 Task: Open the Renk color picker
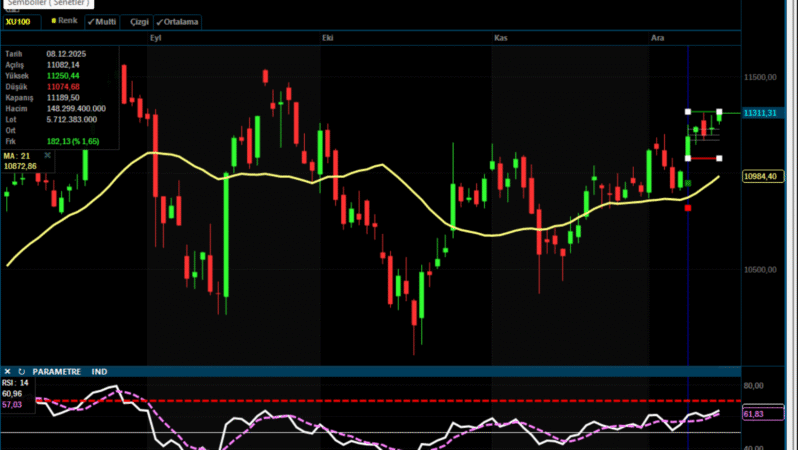click(x=64, y=20)
